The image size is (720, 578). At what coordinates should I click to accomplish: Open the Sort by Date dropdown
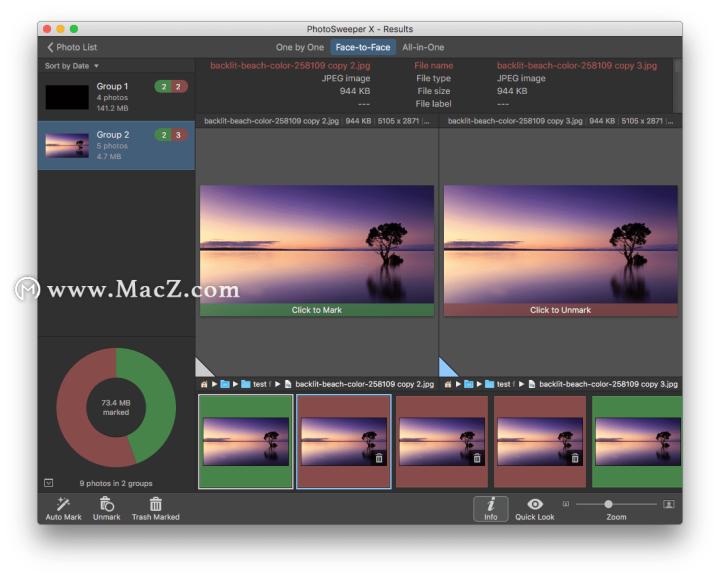[71, 66]
